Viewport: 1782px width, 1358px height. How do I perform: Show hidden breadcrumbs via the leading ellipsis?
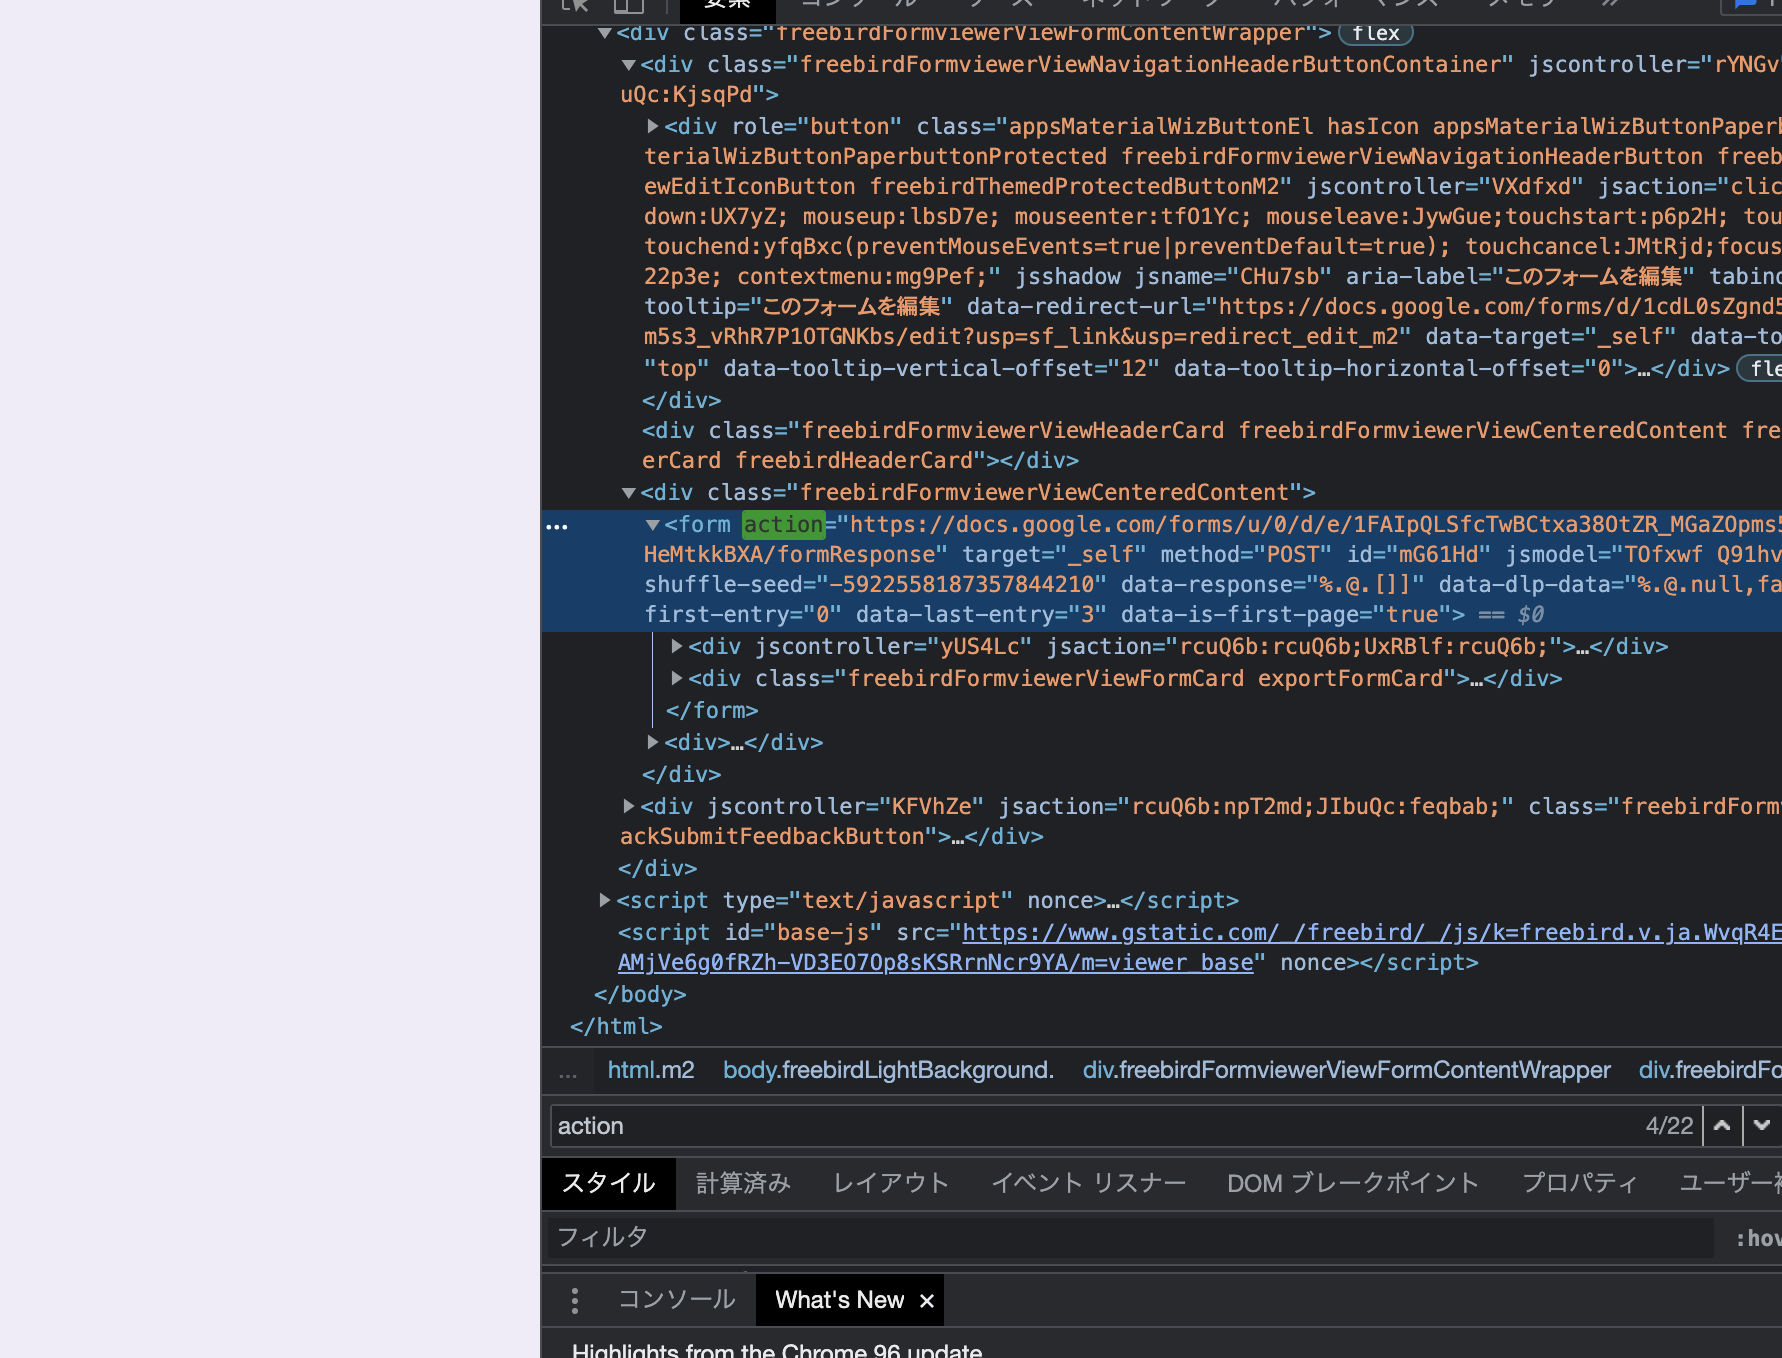tap(568, 1072)
